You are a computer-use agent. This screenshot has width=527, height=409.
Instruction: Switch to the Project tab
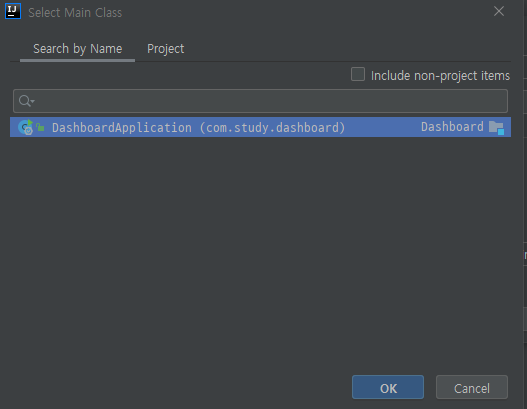(166, 49)
